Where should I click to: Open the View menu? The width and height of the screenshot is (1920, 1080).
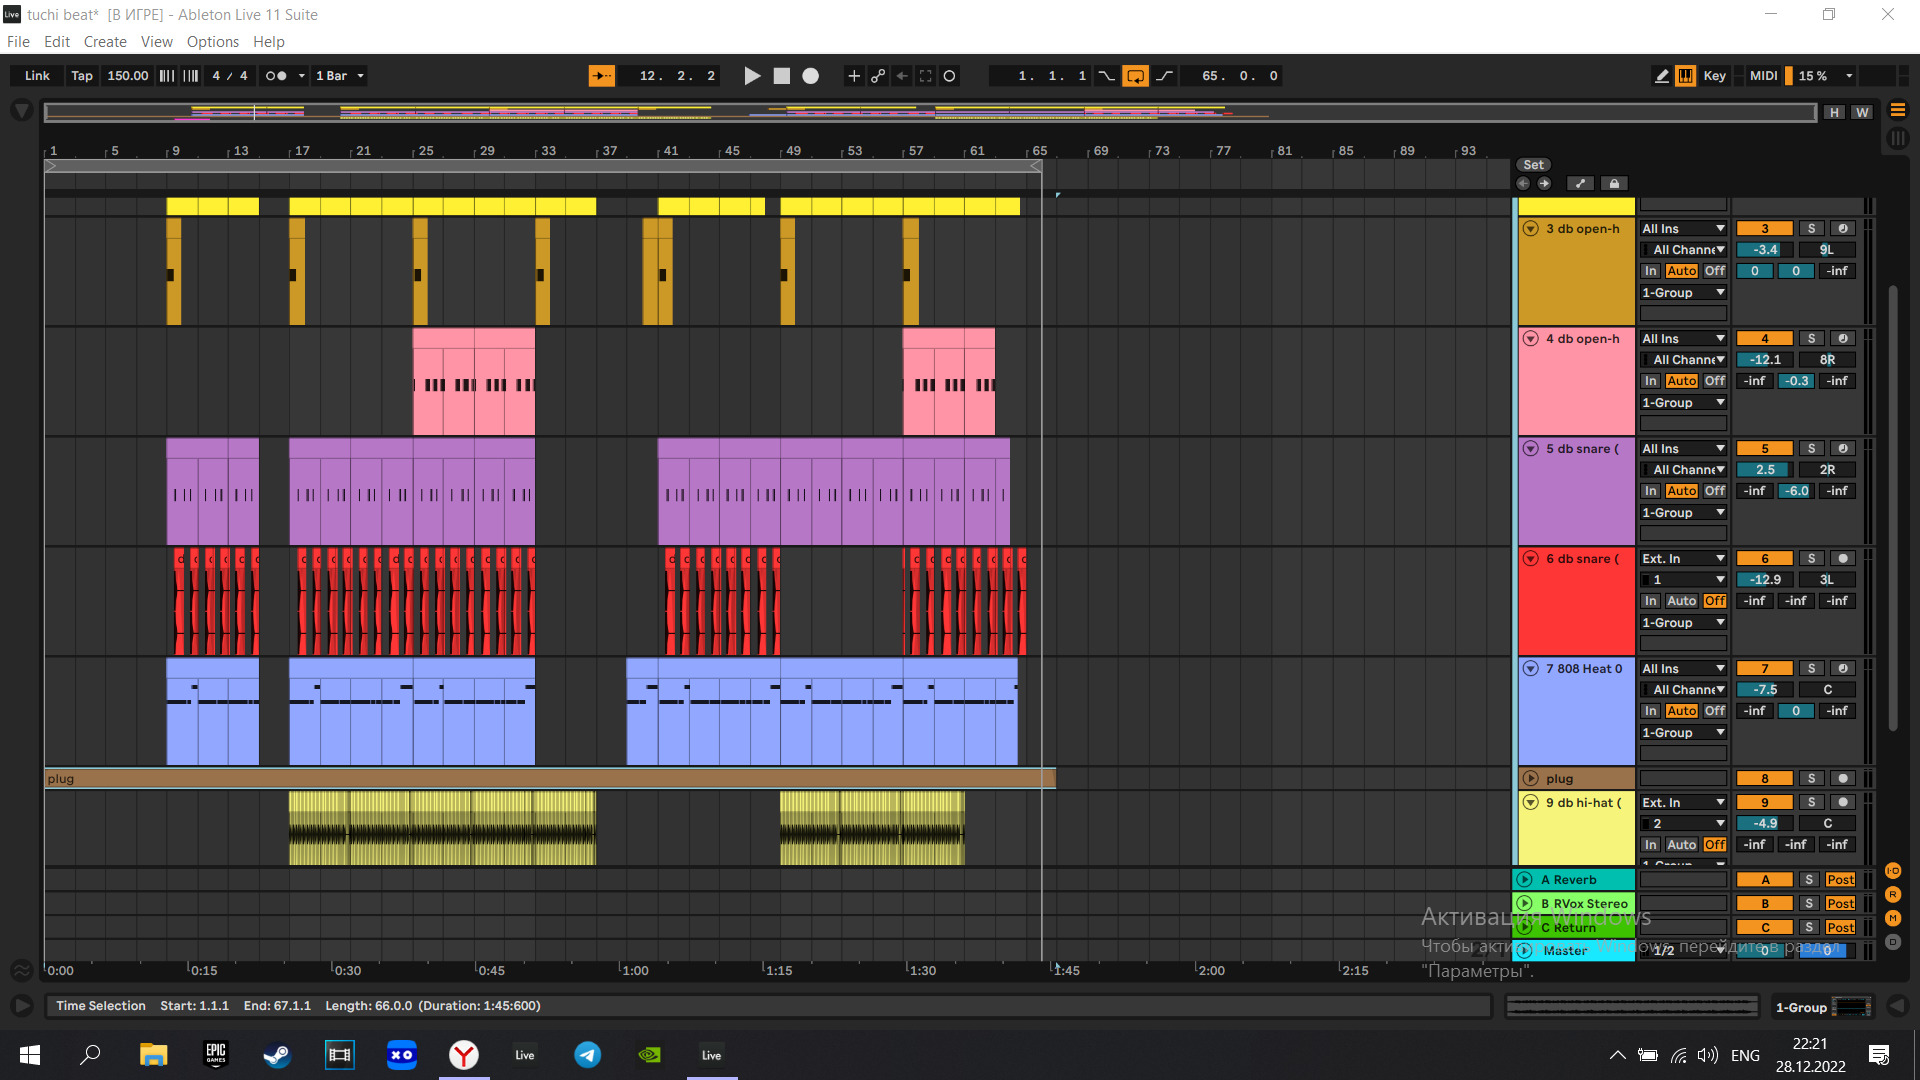[157, 42]
